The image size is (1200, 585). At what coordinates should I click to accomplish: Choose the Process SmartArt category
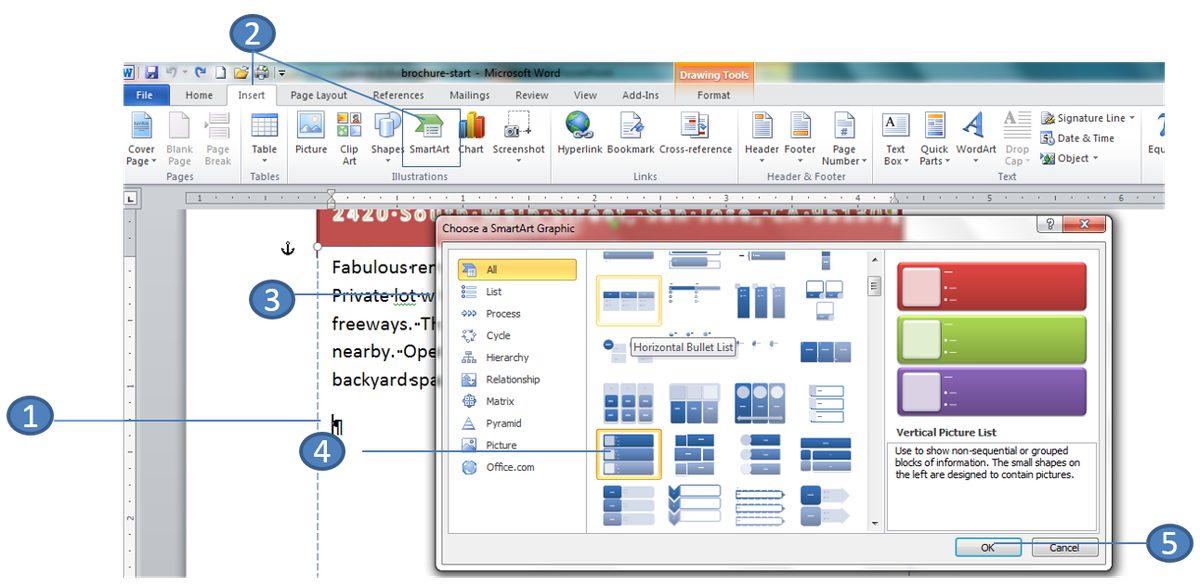point(503,313)
